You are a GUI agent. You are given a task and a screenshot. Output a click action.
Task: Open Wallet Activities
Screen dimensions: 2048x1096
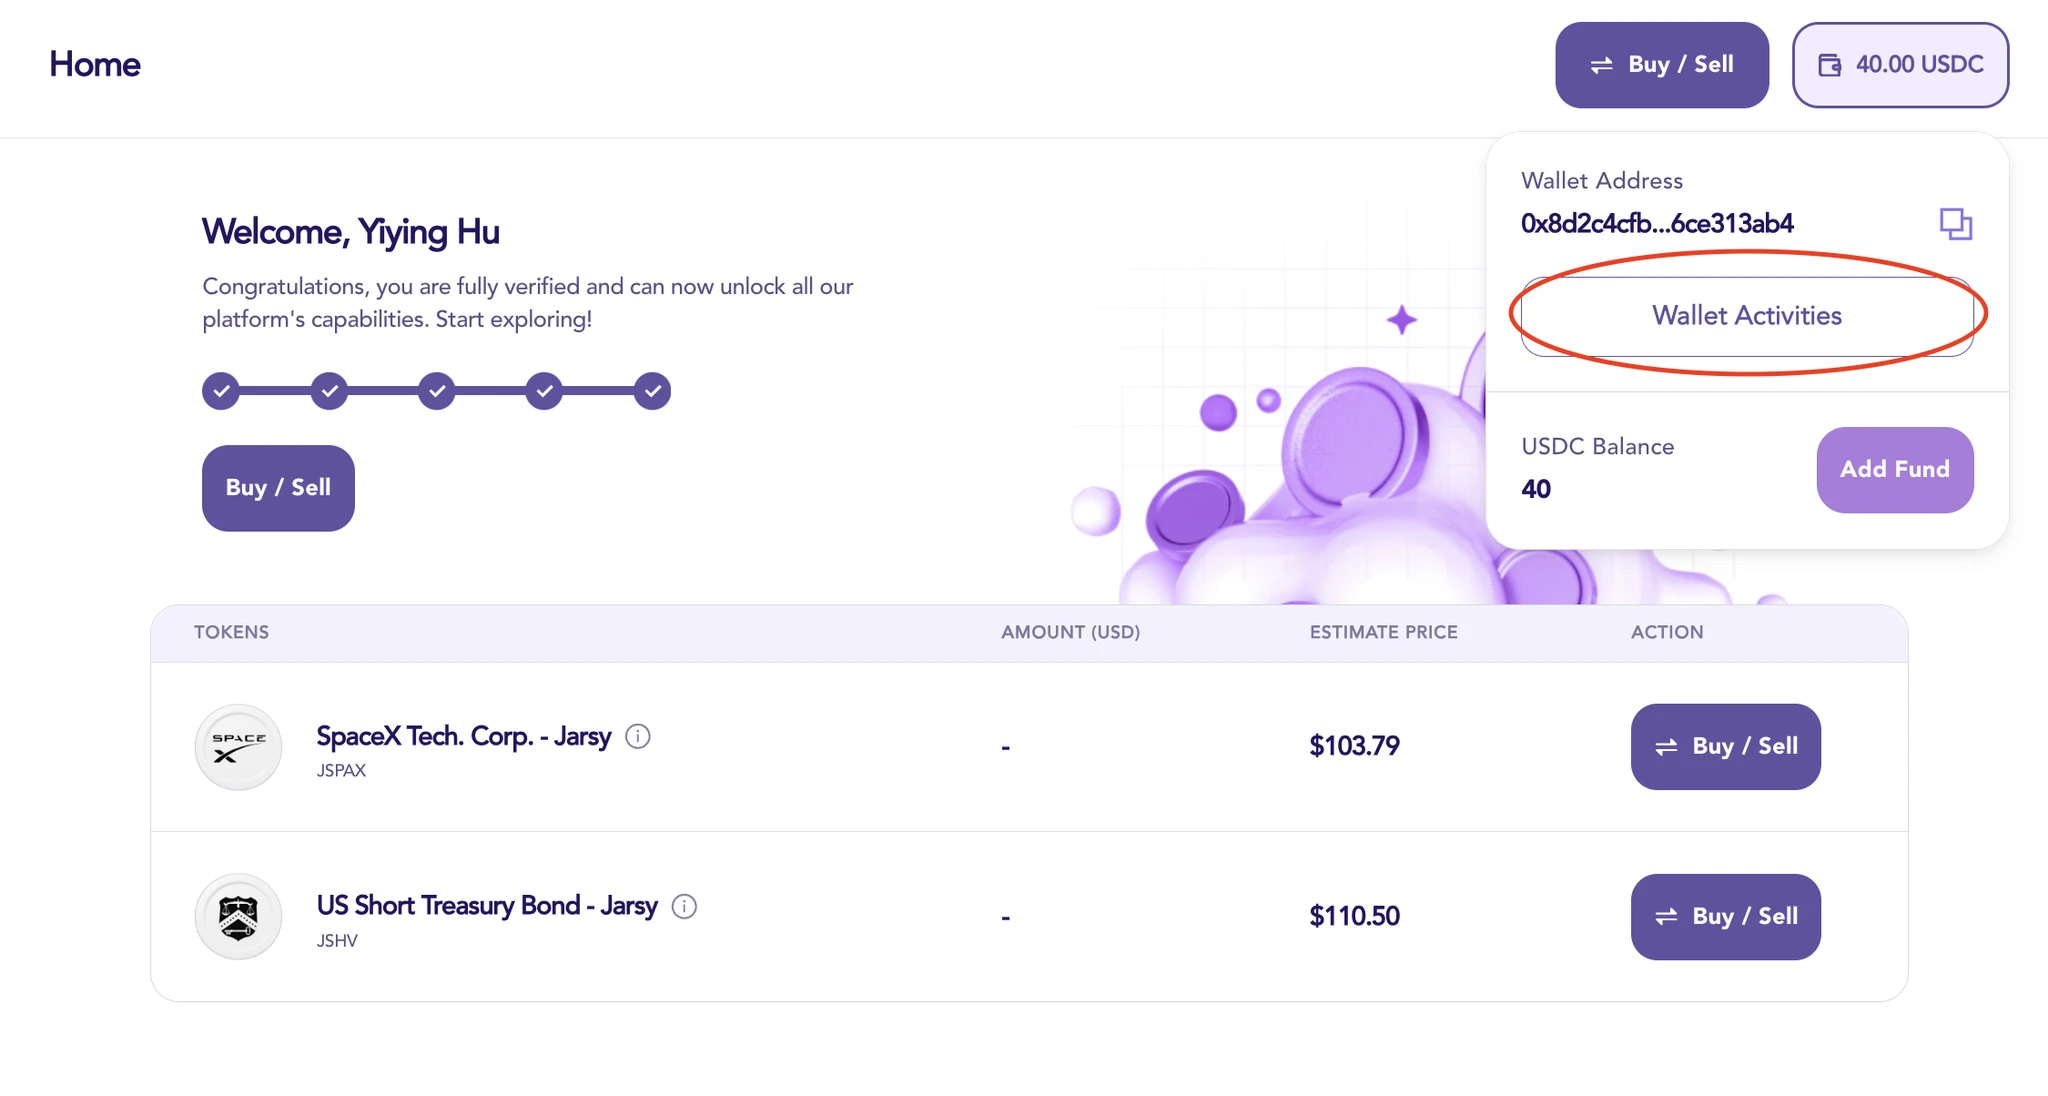1746,316
